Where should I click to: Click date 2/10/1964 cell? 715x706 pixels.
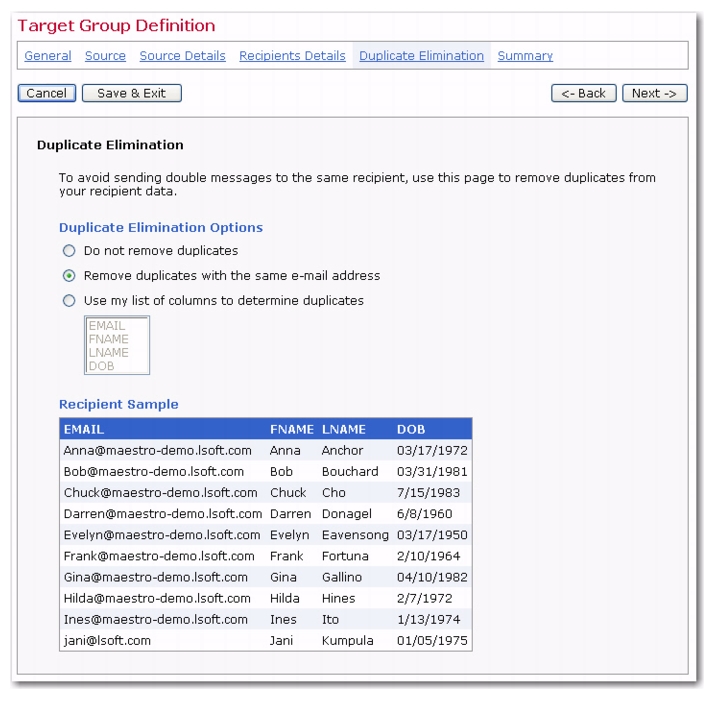tap(428, 556)
